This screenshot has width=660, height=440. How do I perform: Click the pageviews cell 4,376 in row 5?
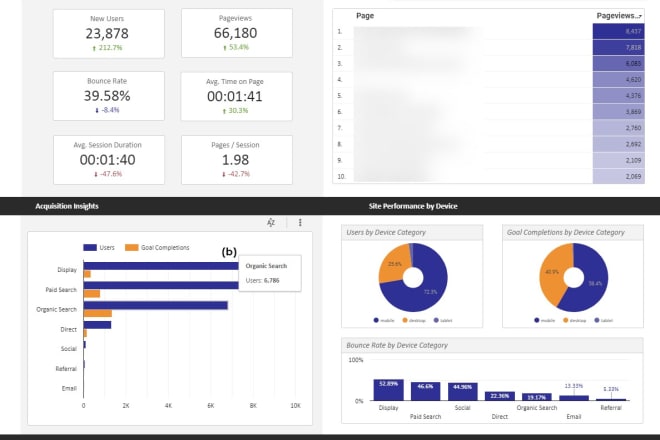tap(618, 96)
